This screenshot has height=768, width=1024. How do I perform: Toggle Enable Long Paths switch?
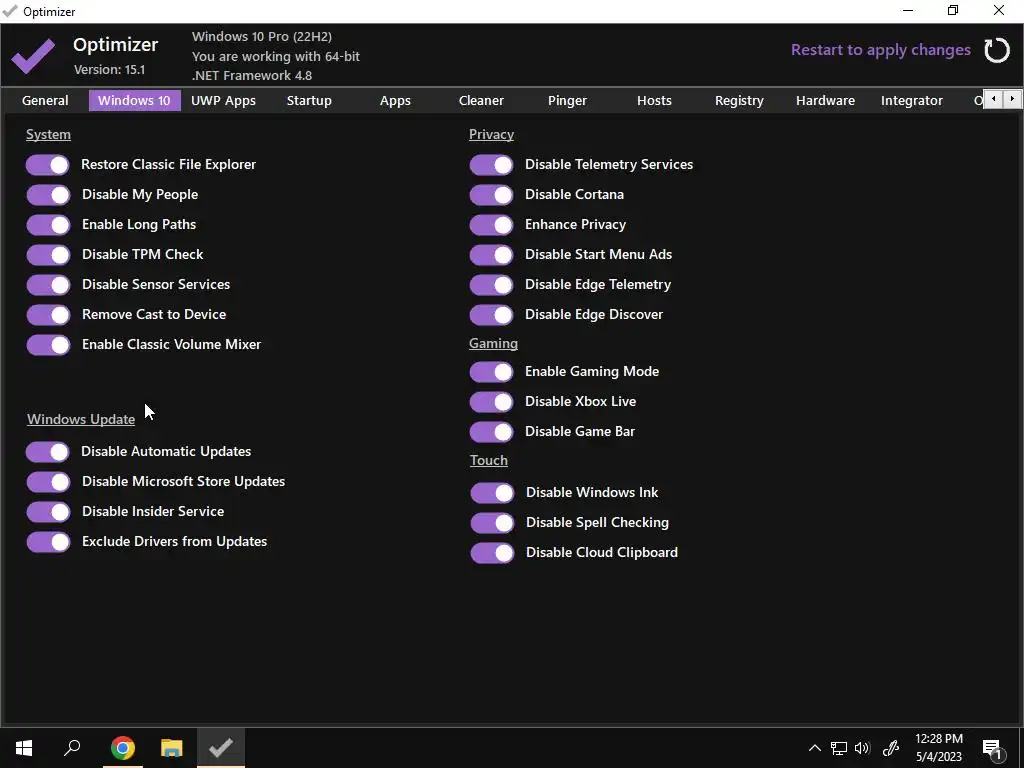(48, 225)
